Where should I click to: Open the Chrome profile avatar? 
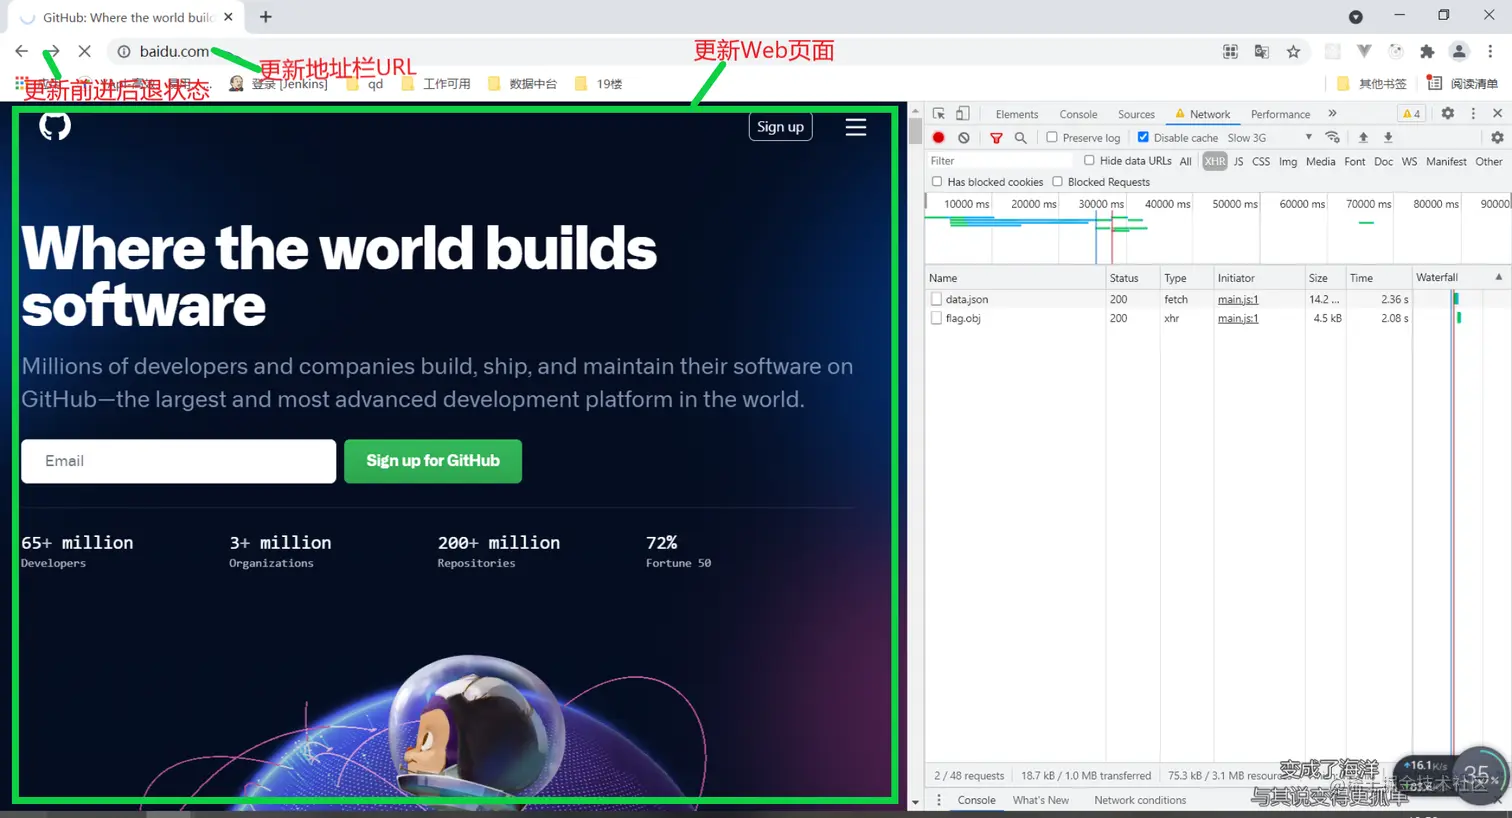(x=1459, y=51)
